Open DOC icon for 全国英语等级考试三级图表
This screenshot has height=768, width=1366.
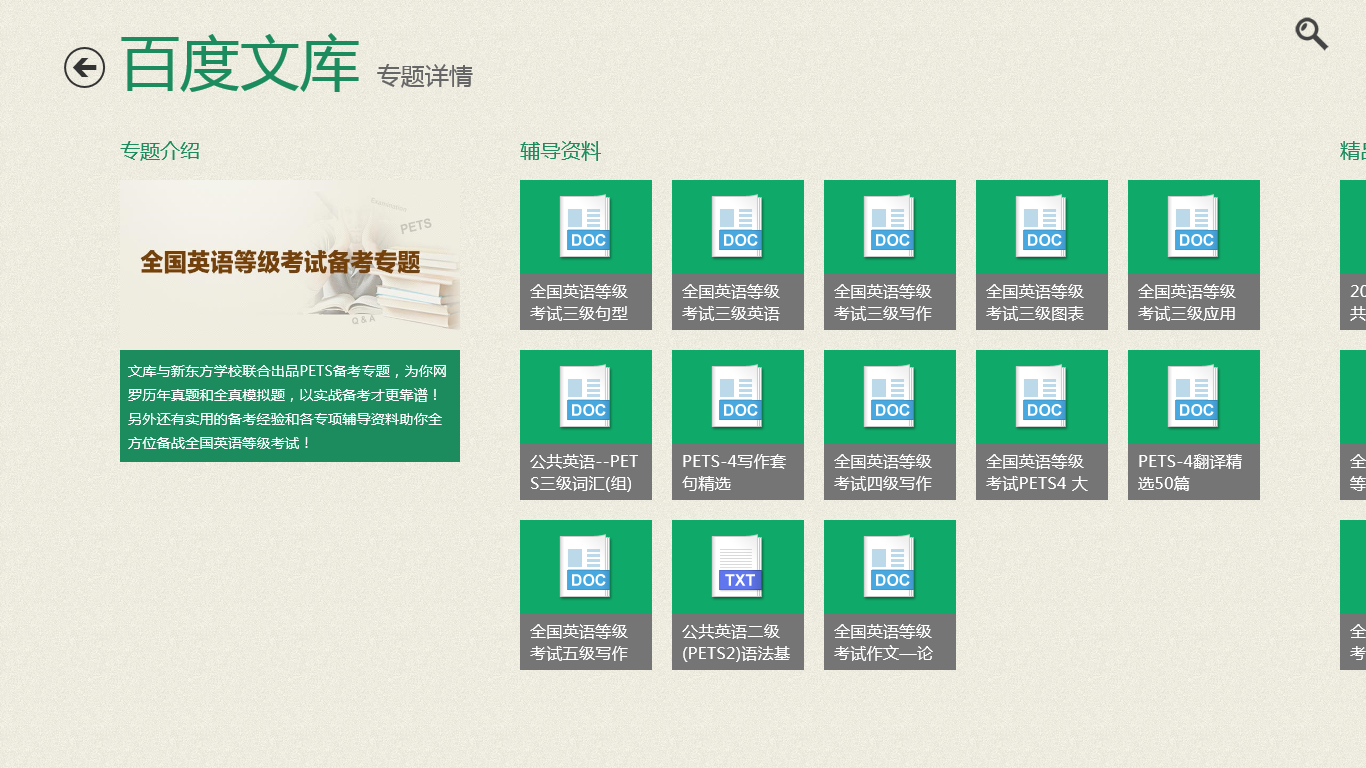click(1042, 227)
